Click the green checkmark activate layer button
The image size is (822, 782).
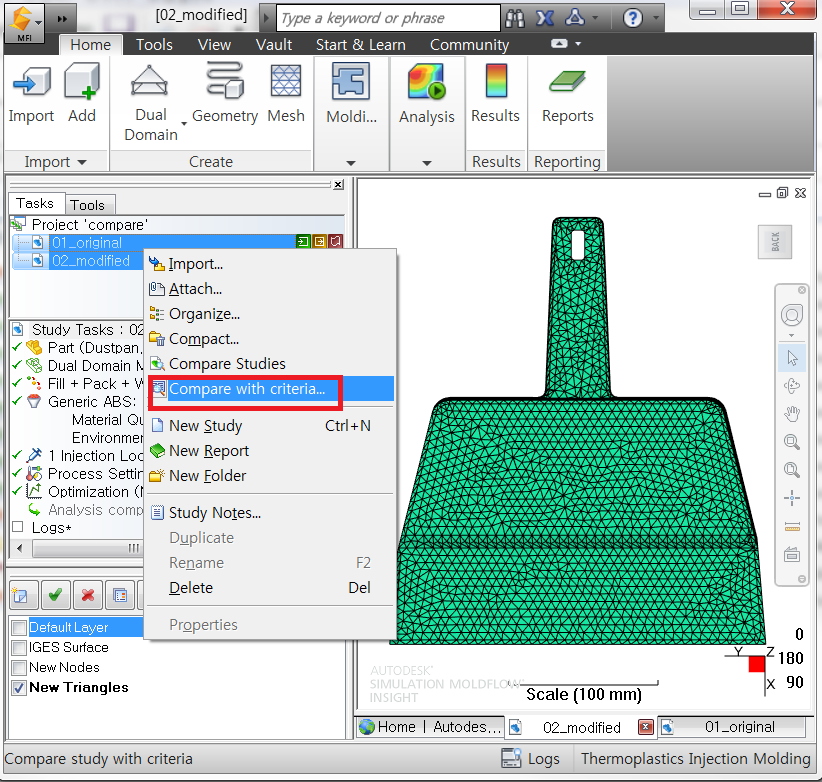click(x=56, y=595)
